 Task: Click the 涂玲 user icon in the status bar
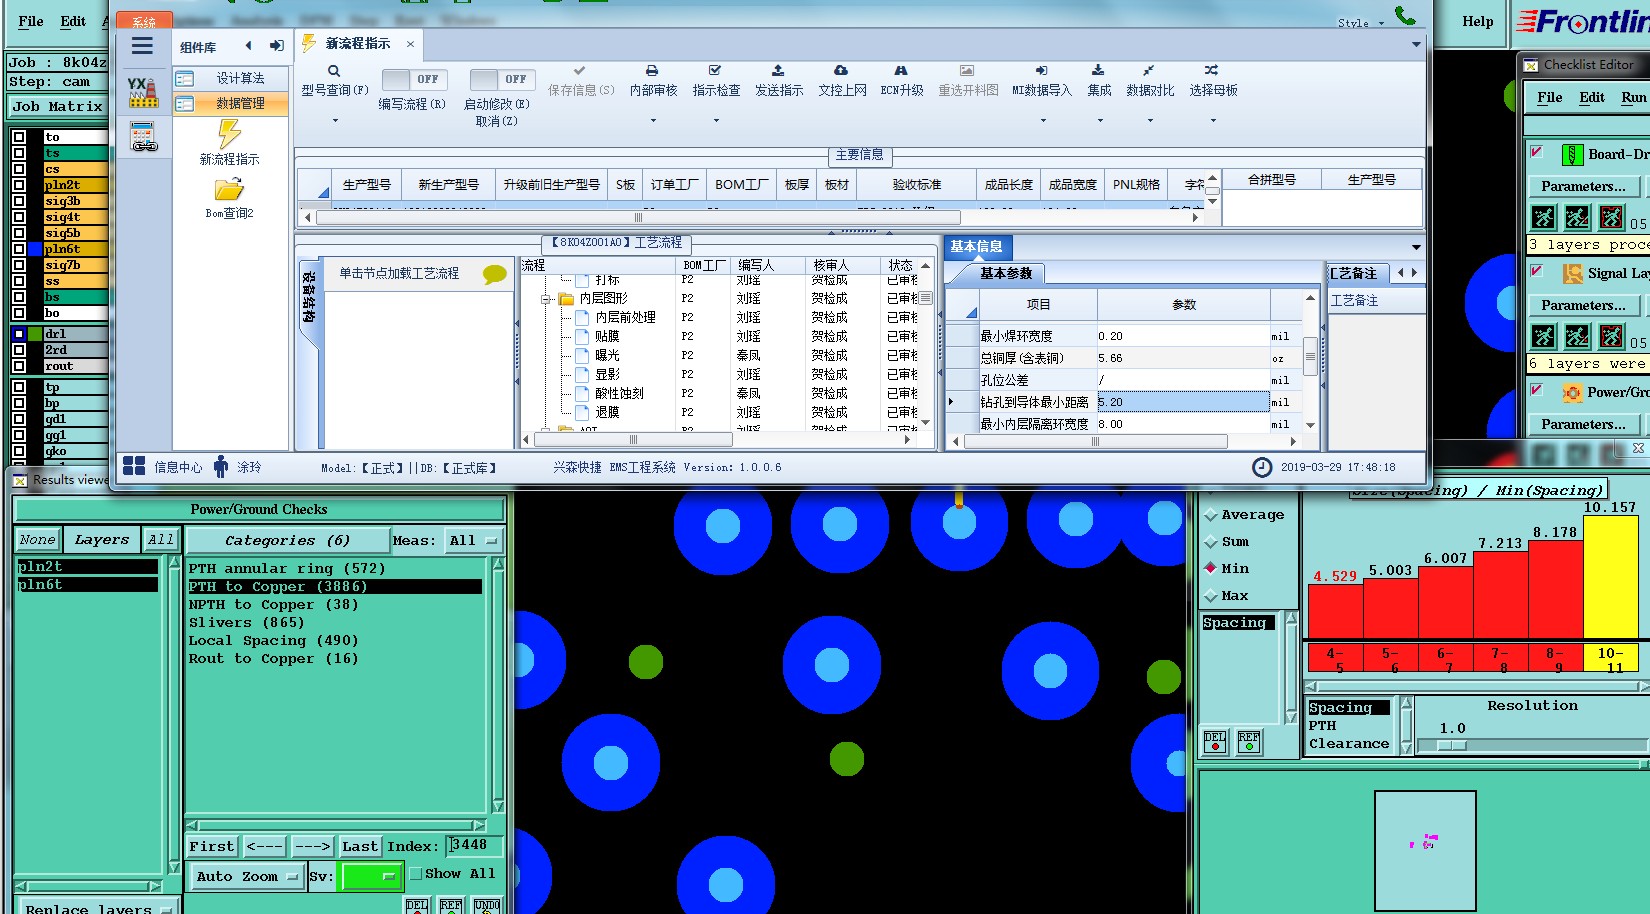point(221,466)
